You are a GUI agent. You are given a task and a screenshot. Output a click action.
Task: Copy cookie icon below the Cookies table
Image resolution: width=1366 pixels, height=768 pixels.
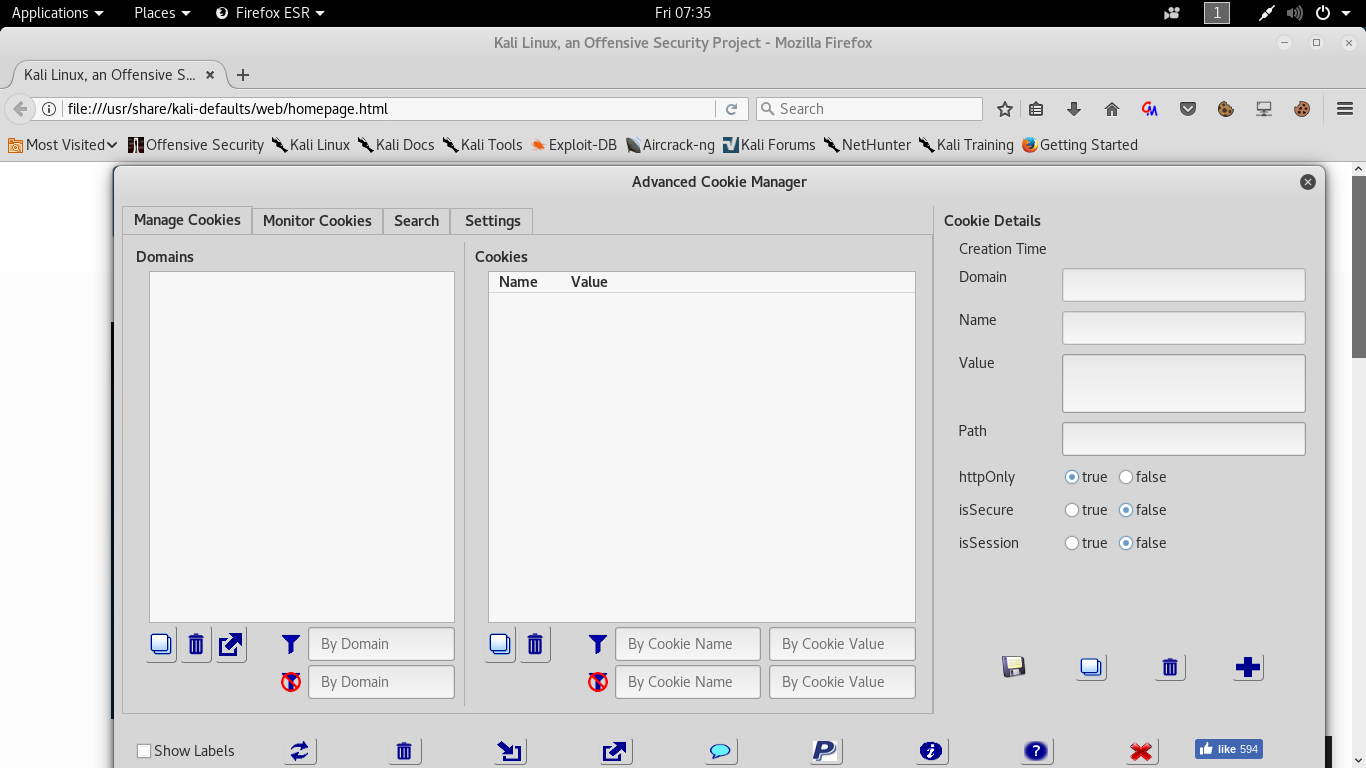[x=501, y=645]
